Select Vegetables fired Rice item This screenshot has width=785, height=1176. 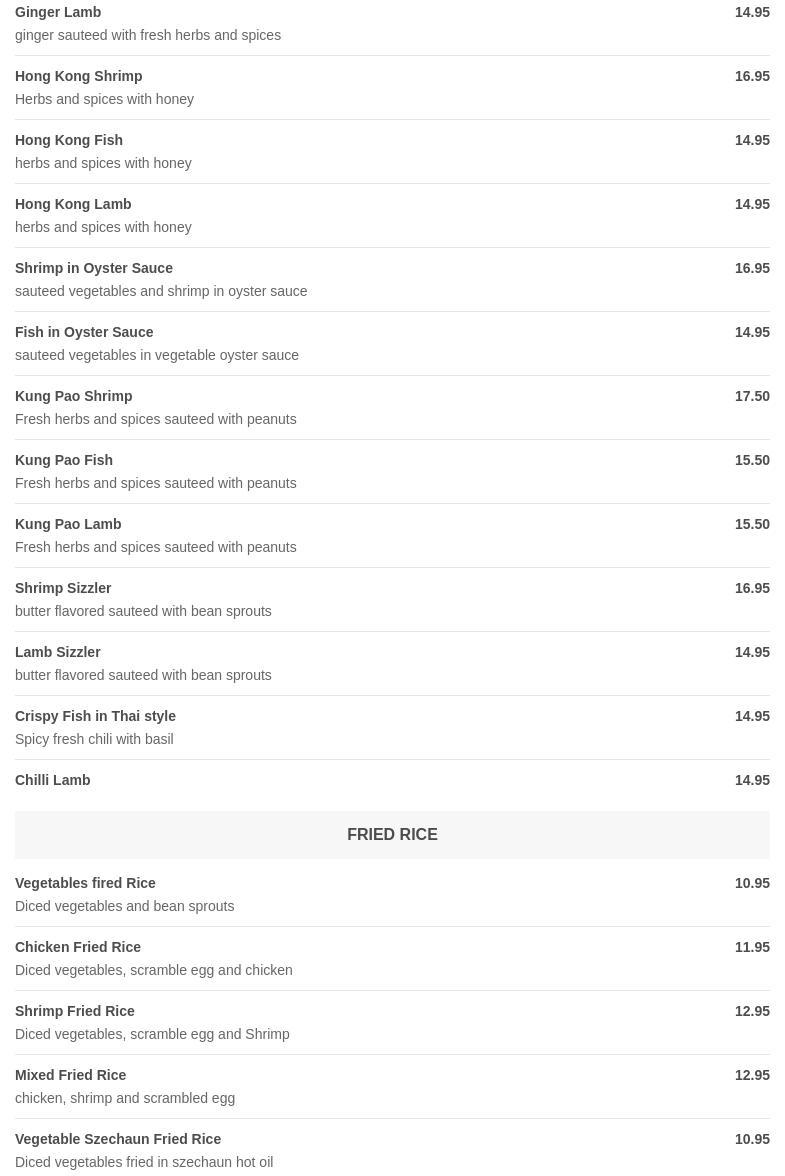click(x=85, y=883)
